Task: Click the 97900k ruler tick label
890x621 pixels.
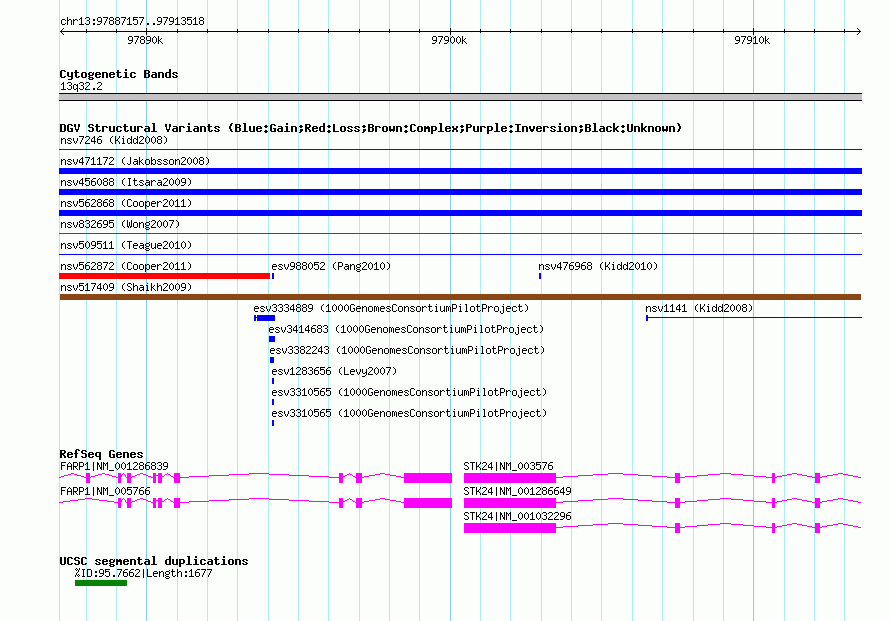Action: click(448, 40)
